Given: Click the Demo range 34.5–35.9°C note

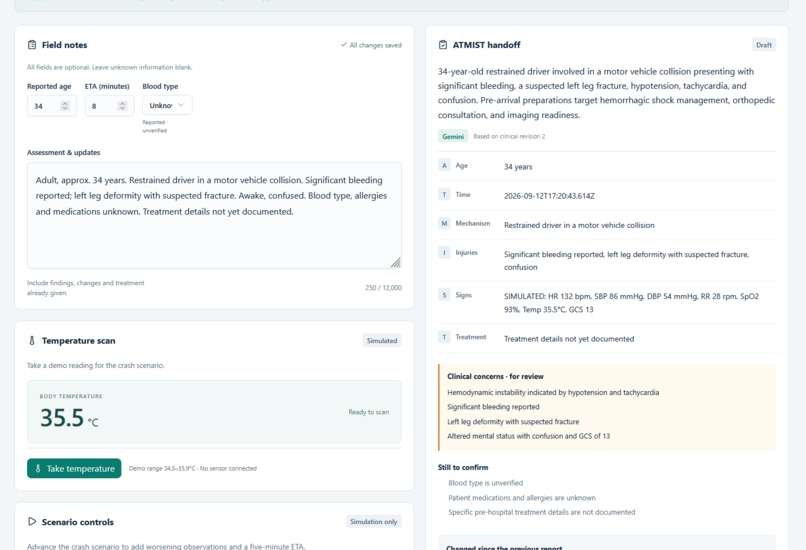Looking at the screenshot, I should 192,468.
